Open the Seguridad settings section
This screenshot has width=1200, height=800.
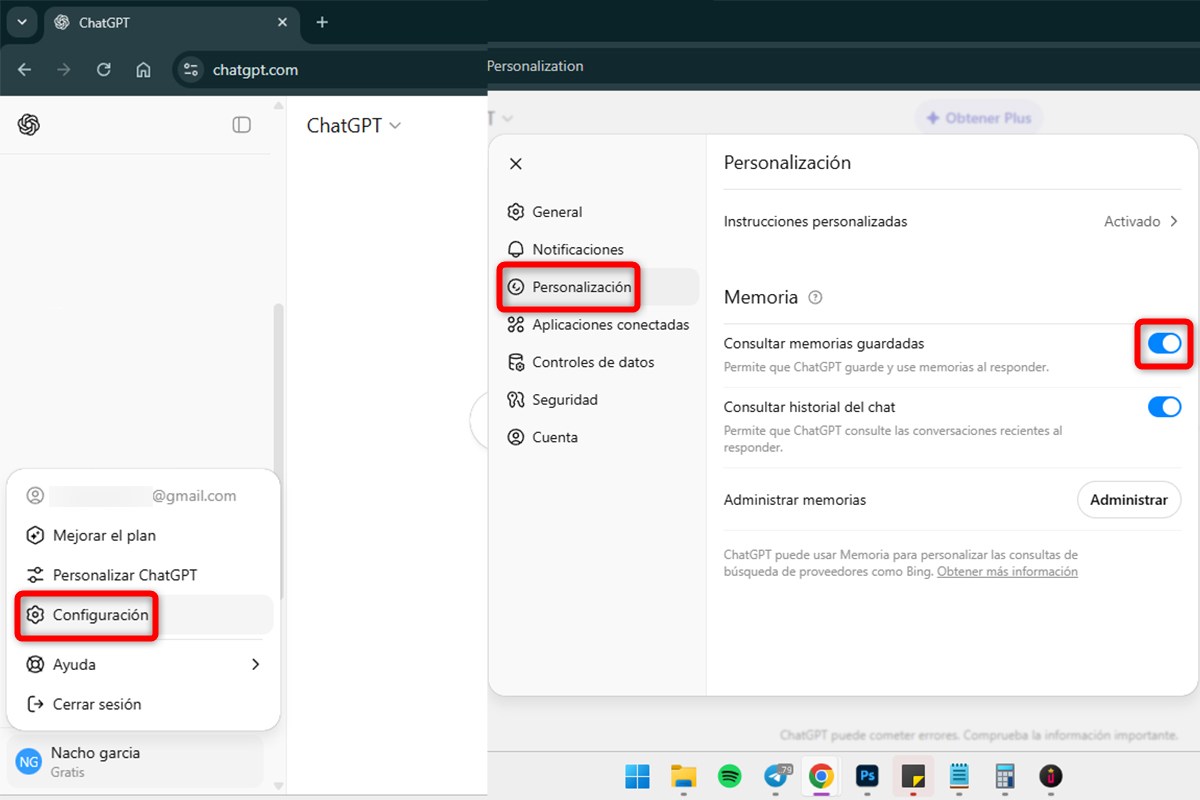598,399
